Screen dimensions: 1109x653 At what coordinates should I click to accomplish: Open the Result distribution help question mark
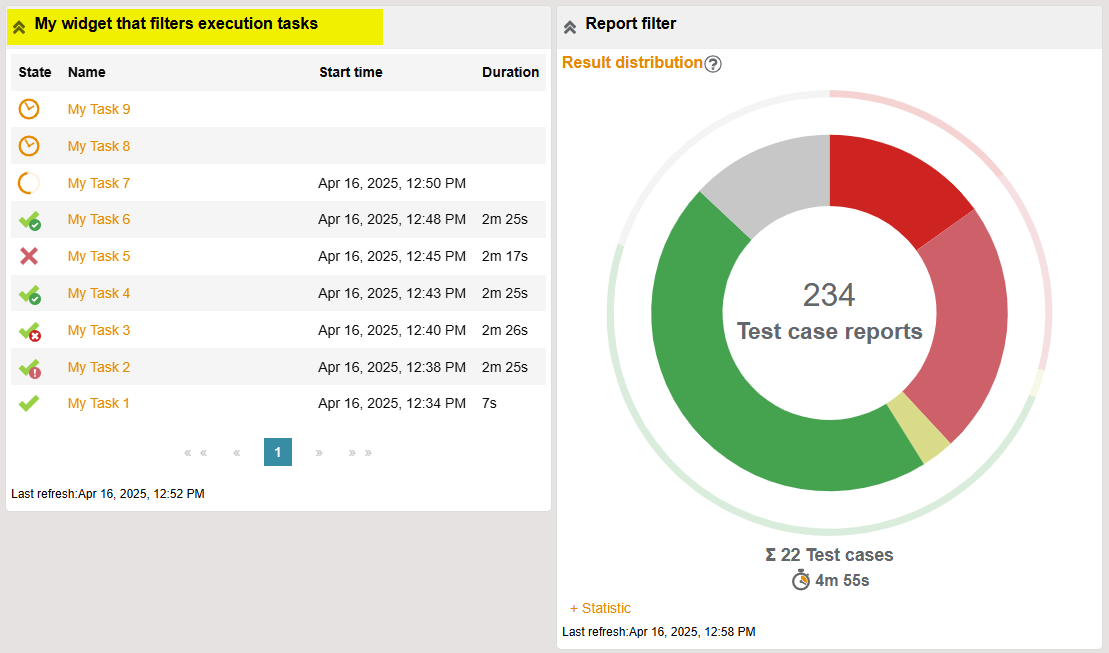tap(712, 62)
